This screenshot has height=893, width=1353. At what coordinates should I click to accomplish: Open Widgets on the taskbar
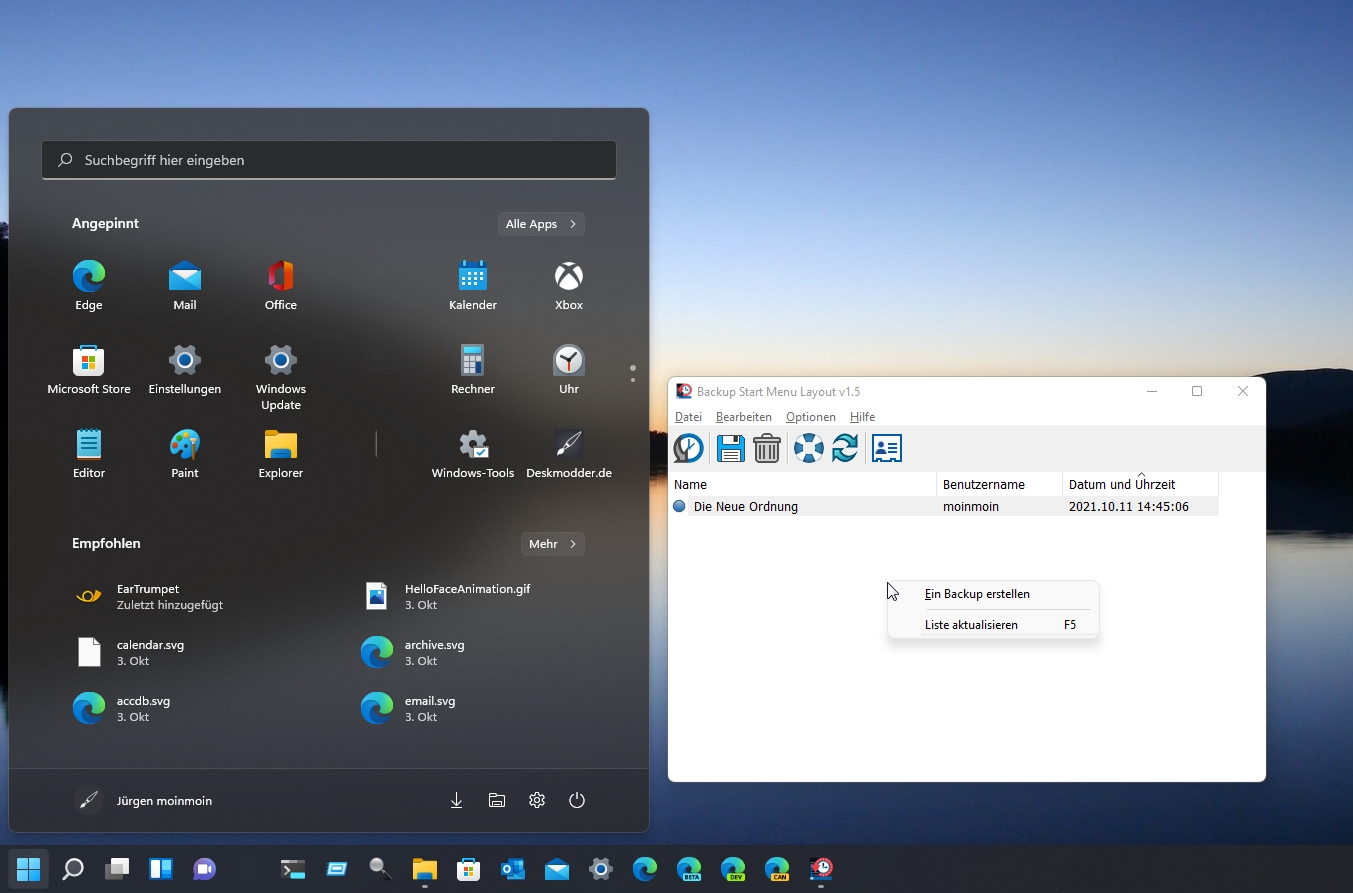(161, 868)
